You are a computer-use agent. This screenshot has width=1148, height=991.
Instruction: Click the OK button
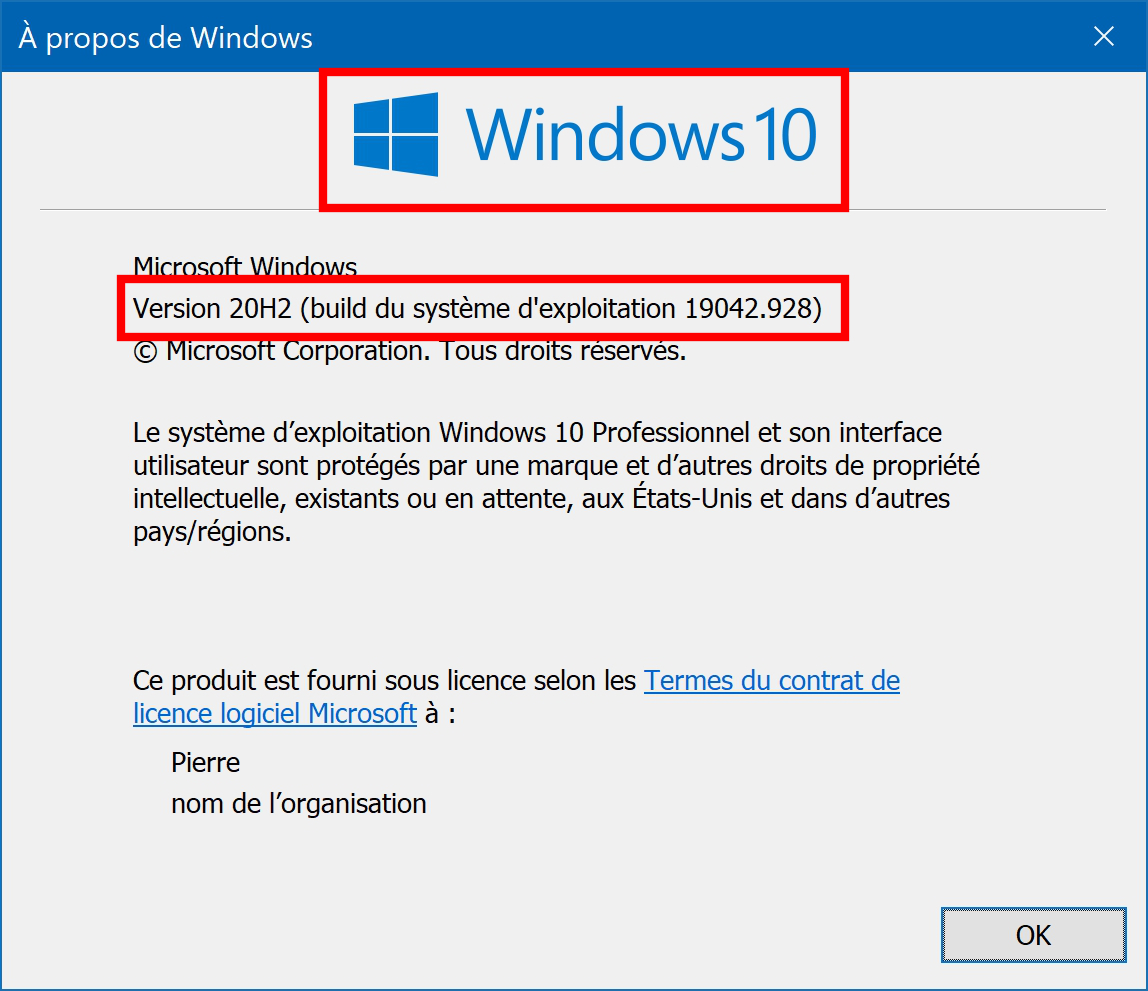click(1033, 935)
